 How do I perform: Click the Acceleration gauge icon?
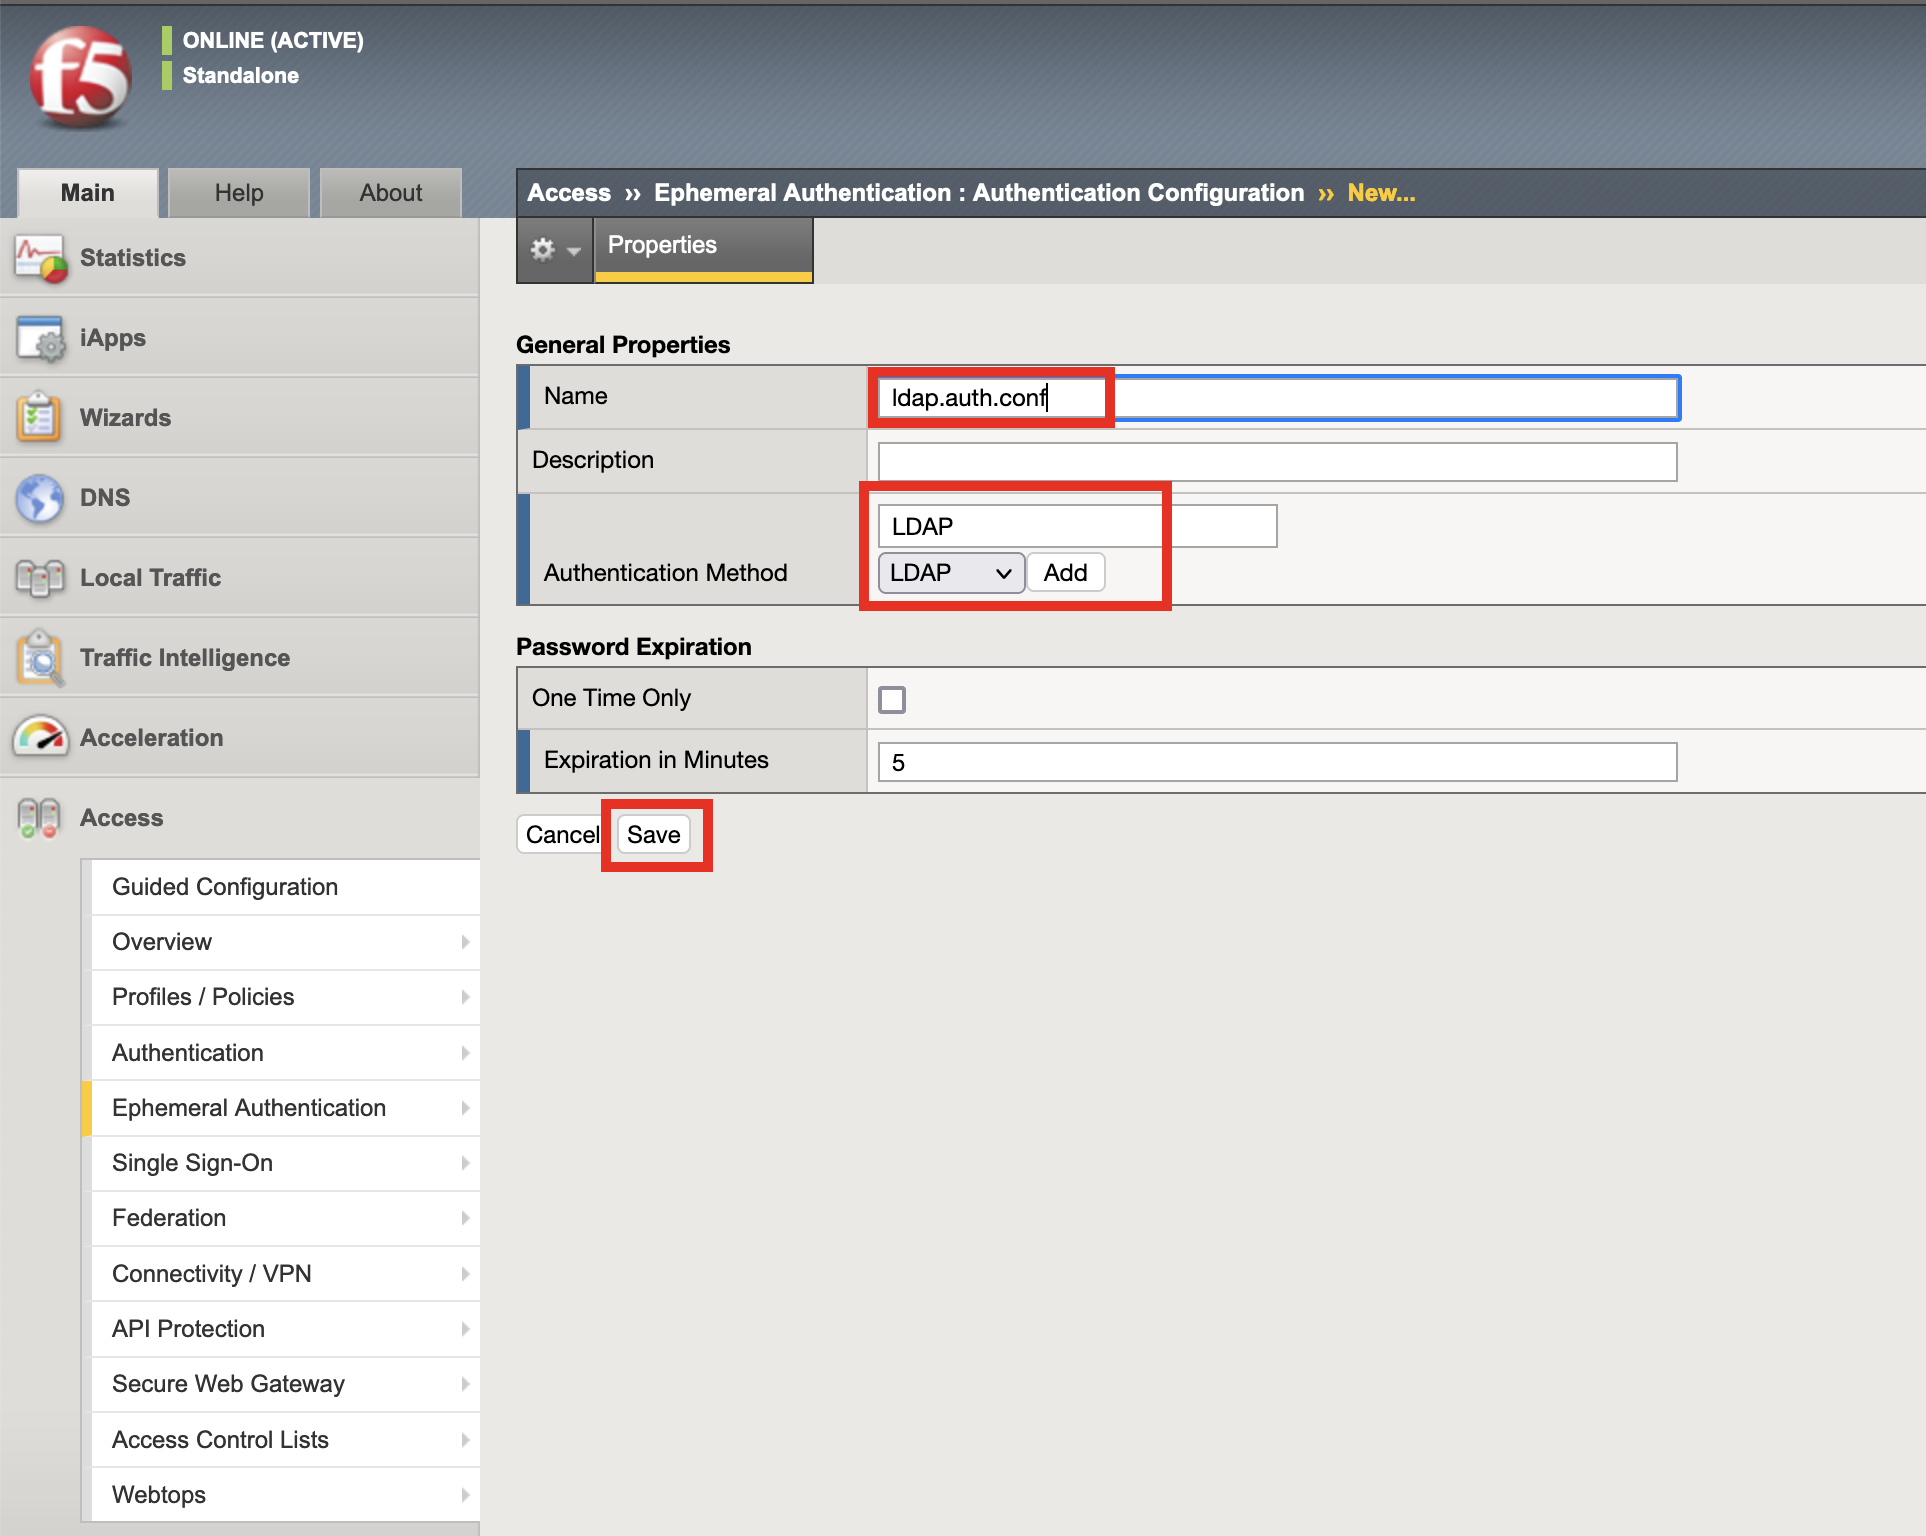[x=40, y=737]
